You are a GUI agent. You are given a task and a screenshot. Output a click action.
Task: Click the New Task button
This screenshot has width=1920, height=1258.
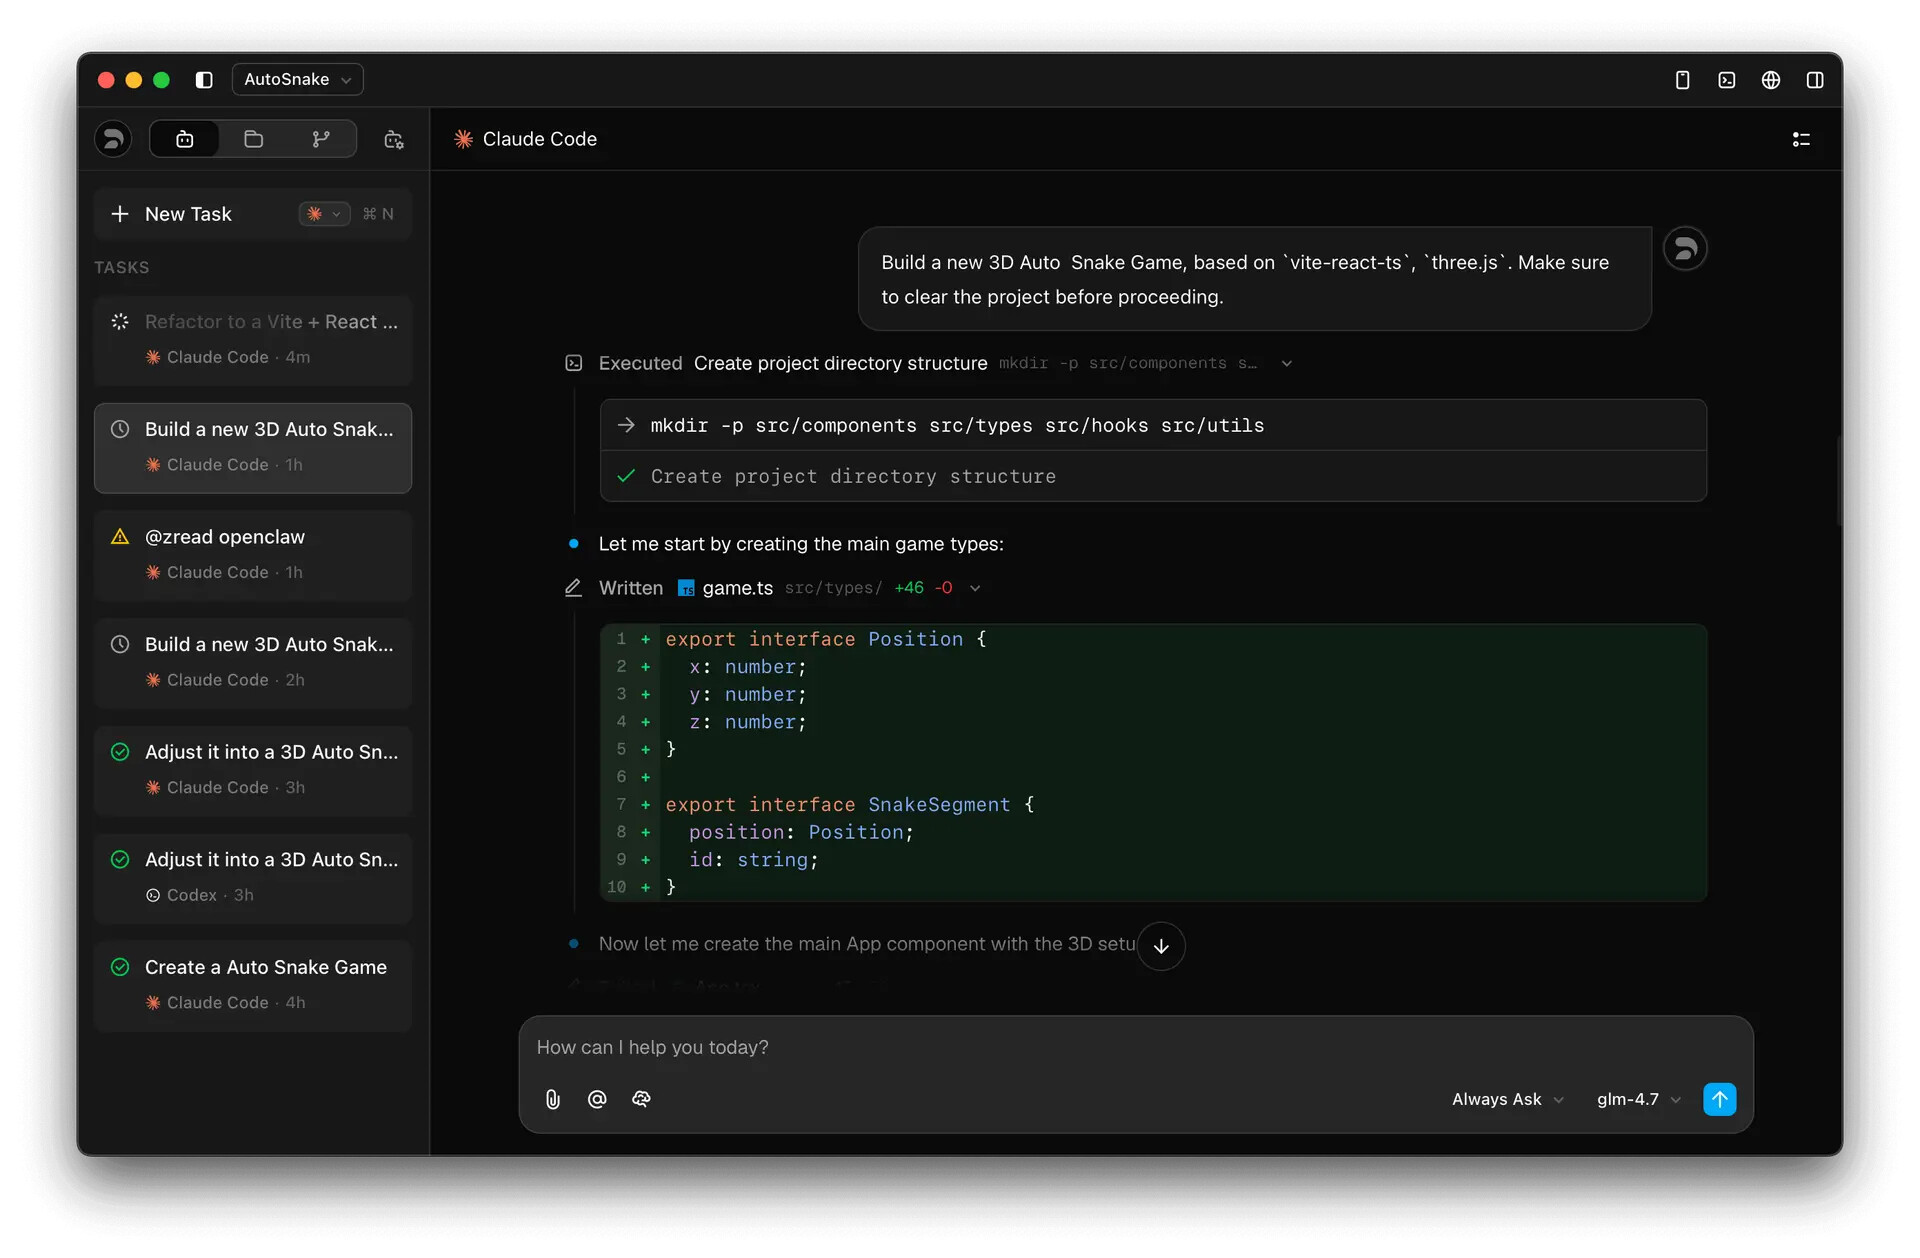pos(188,214)
